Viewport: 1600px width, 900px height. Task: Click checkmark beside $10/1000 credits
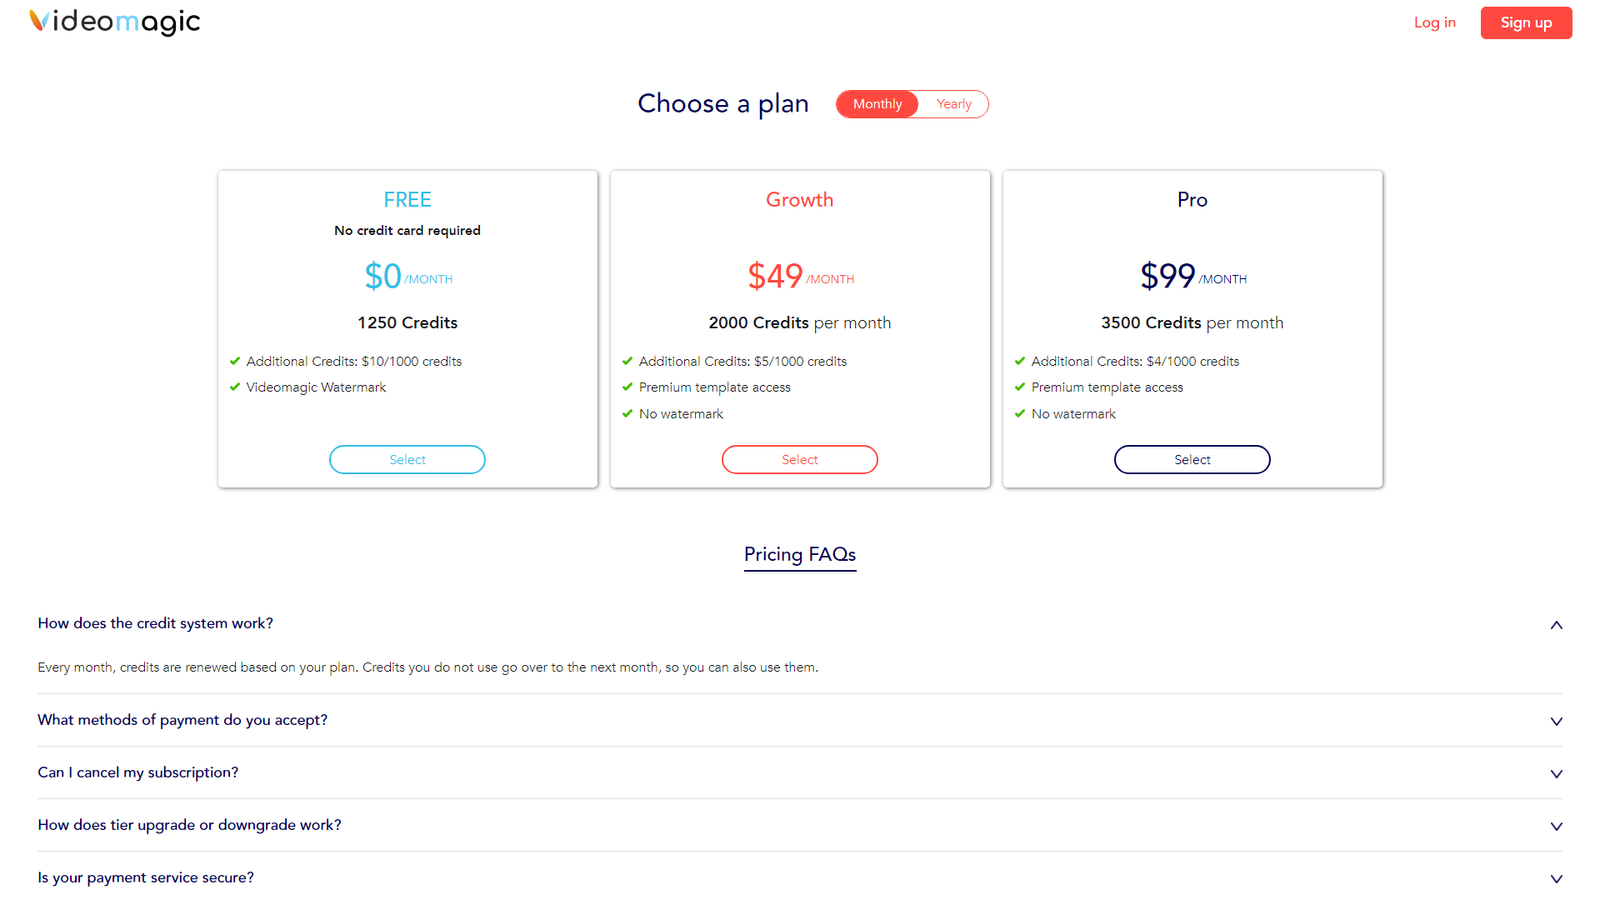pos(235,361)
